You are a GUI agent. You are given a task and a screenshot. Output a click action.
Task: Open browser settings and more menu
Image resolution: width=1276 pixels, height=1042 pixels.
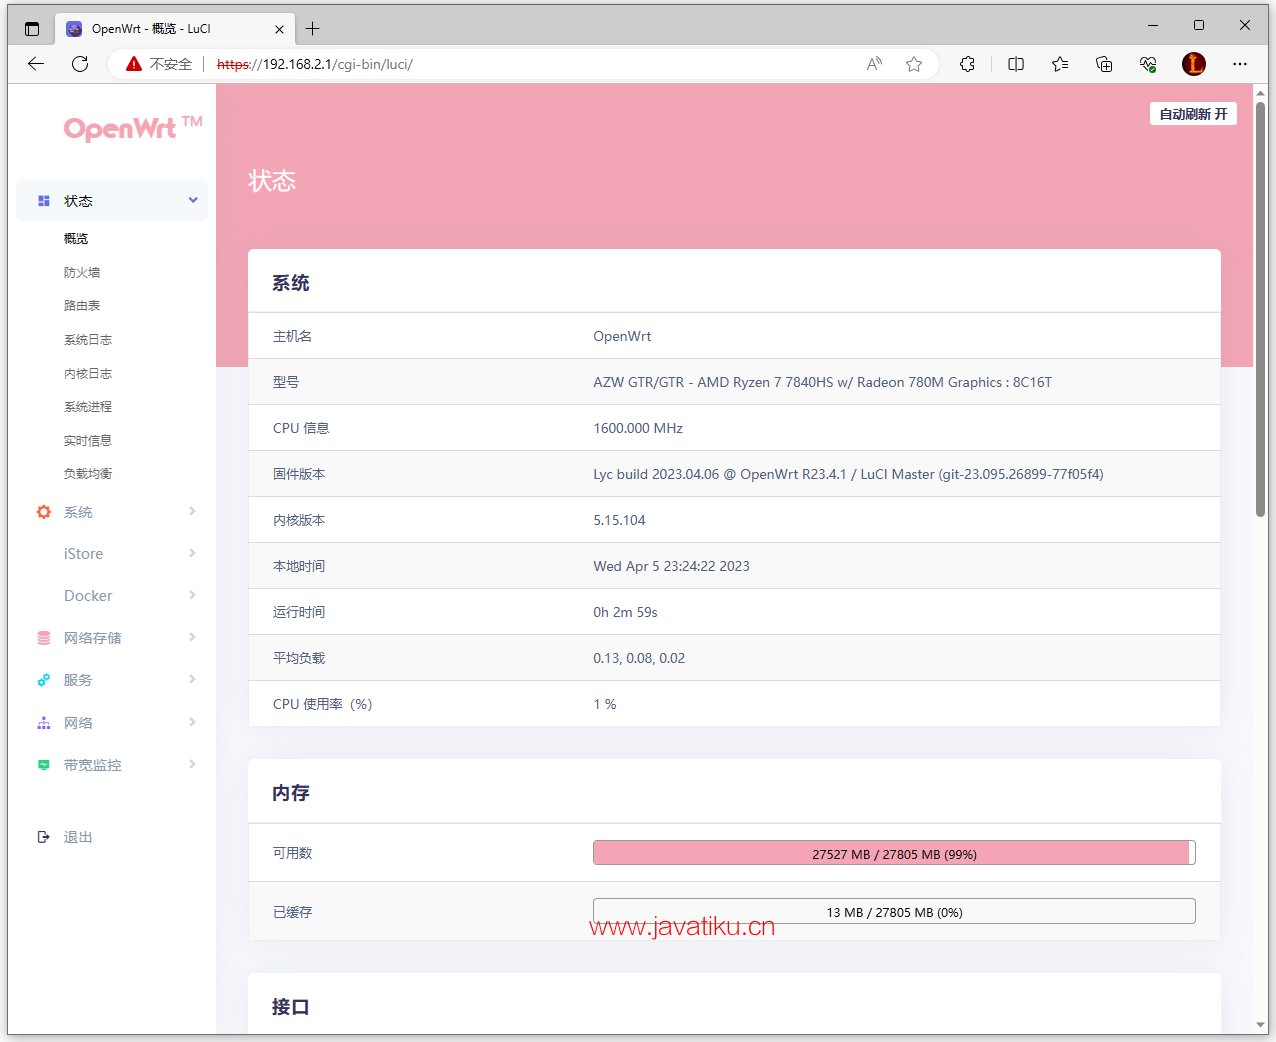[x=1240, y=64]
